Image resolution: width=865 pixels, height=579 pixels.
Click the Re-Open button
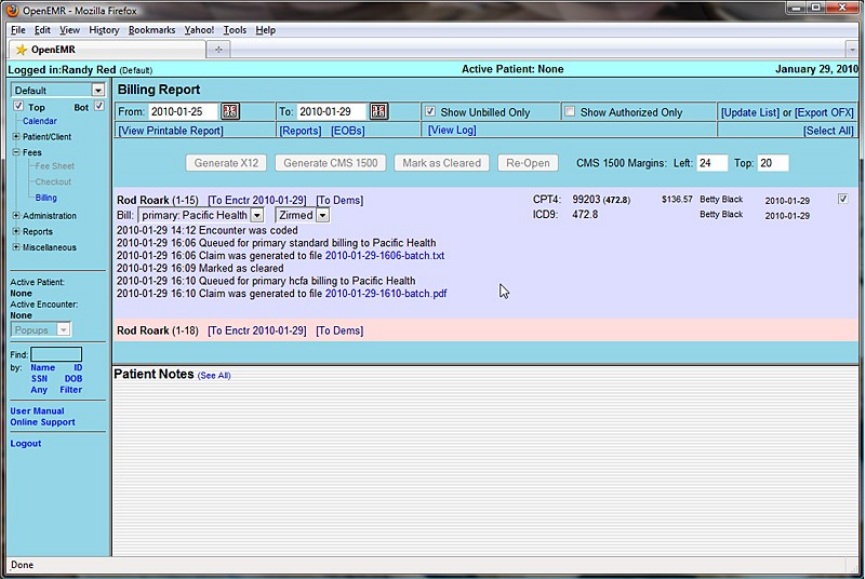tap(527, 163)
